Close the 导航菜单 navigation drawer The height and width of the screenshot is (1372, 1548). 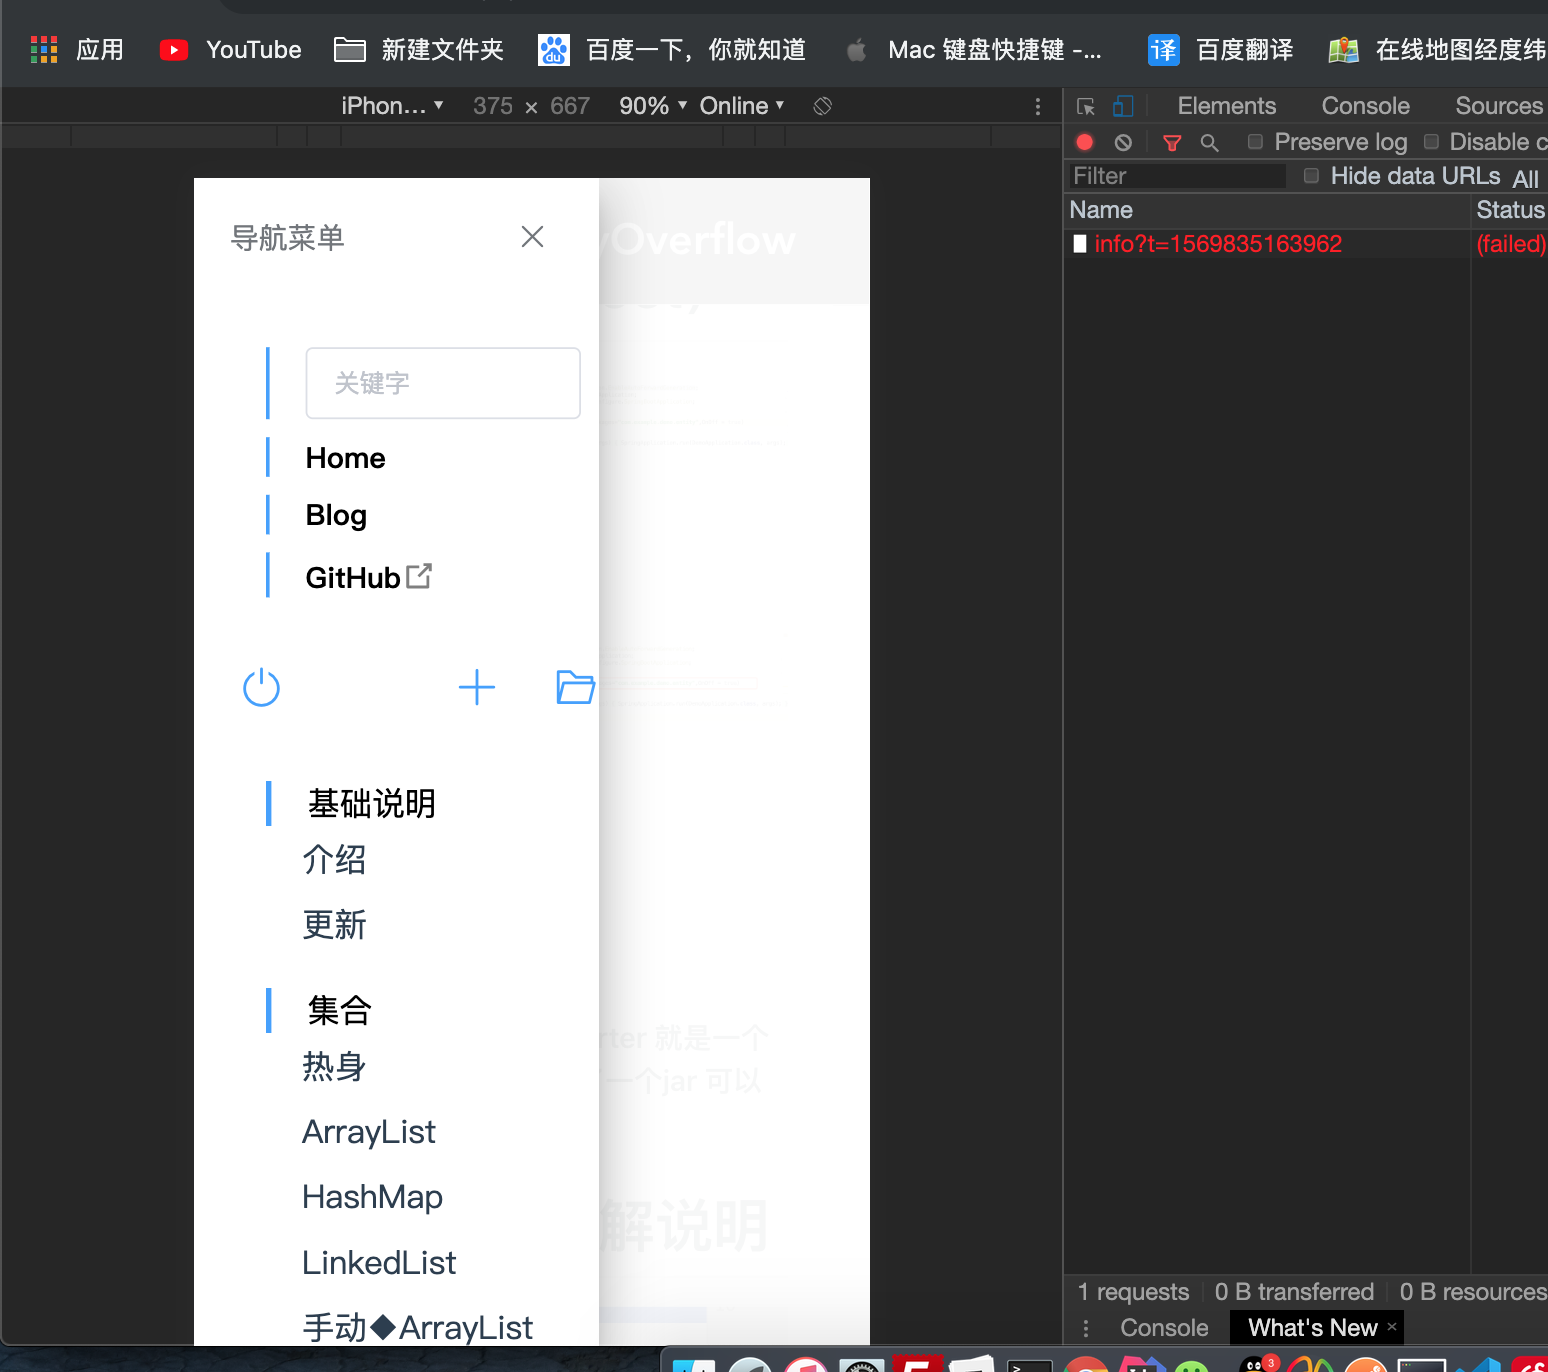tap(532, 236)
